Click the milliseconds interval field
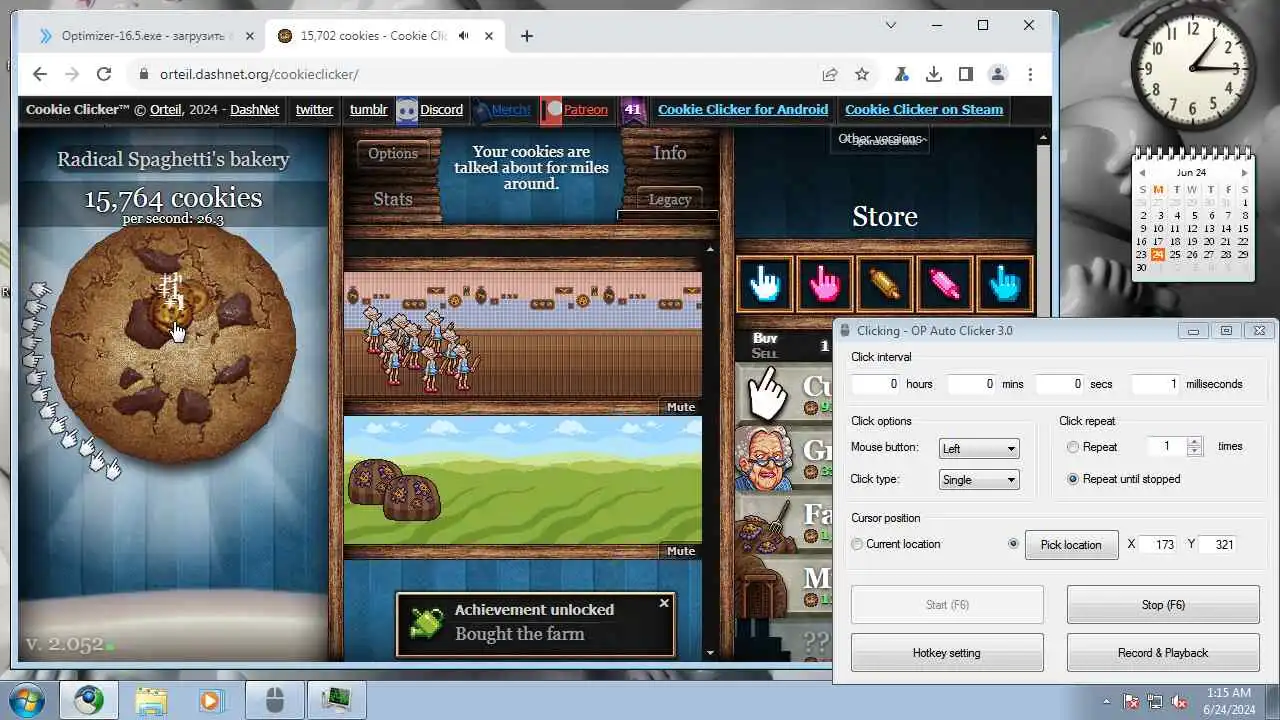 click(1155, 384)
